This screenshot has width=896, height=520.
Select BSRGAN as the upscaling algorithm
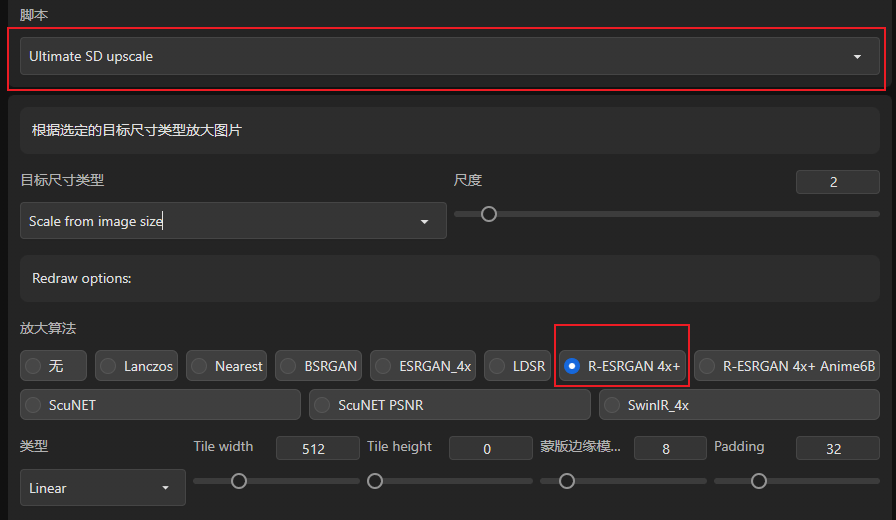[x=318, y=366]
